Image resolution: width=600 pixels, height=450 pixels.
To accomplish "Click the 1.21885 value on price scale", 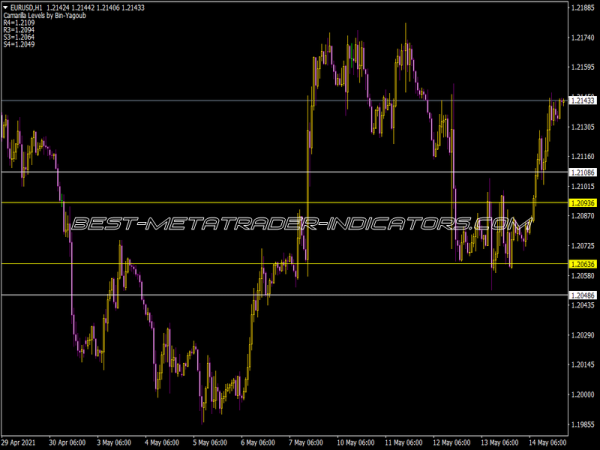I will tap(582, 8).
